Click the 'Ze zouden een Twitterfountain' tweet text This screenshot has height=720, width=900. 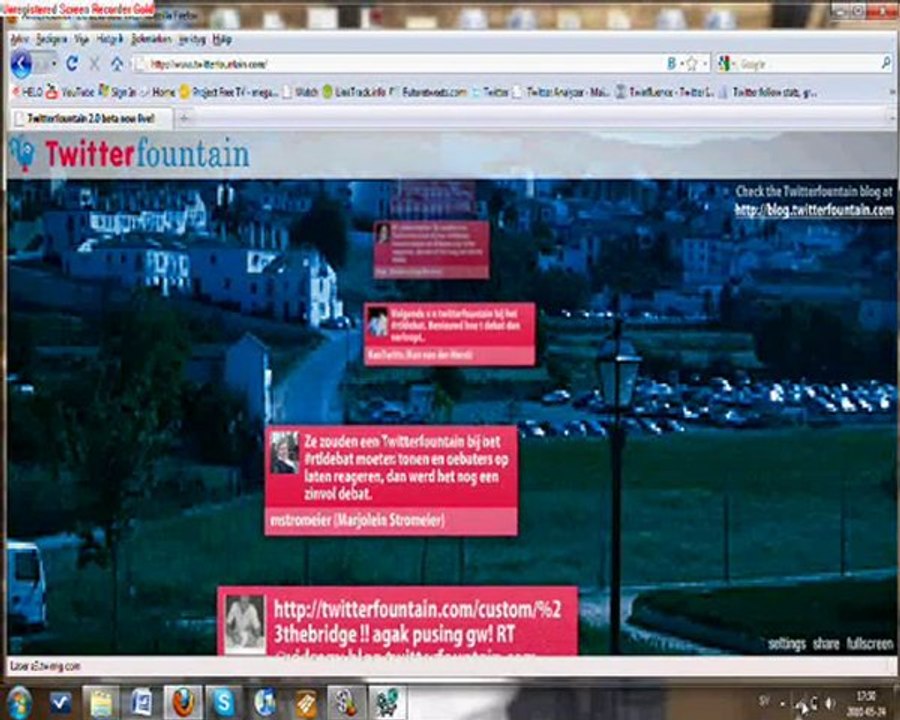(x=406, y=467)
